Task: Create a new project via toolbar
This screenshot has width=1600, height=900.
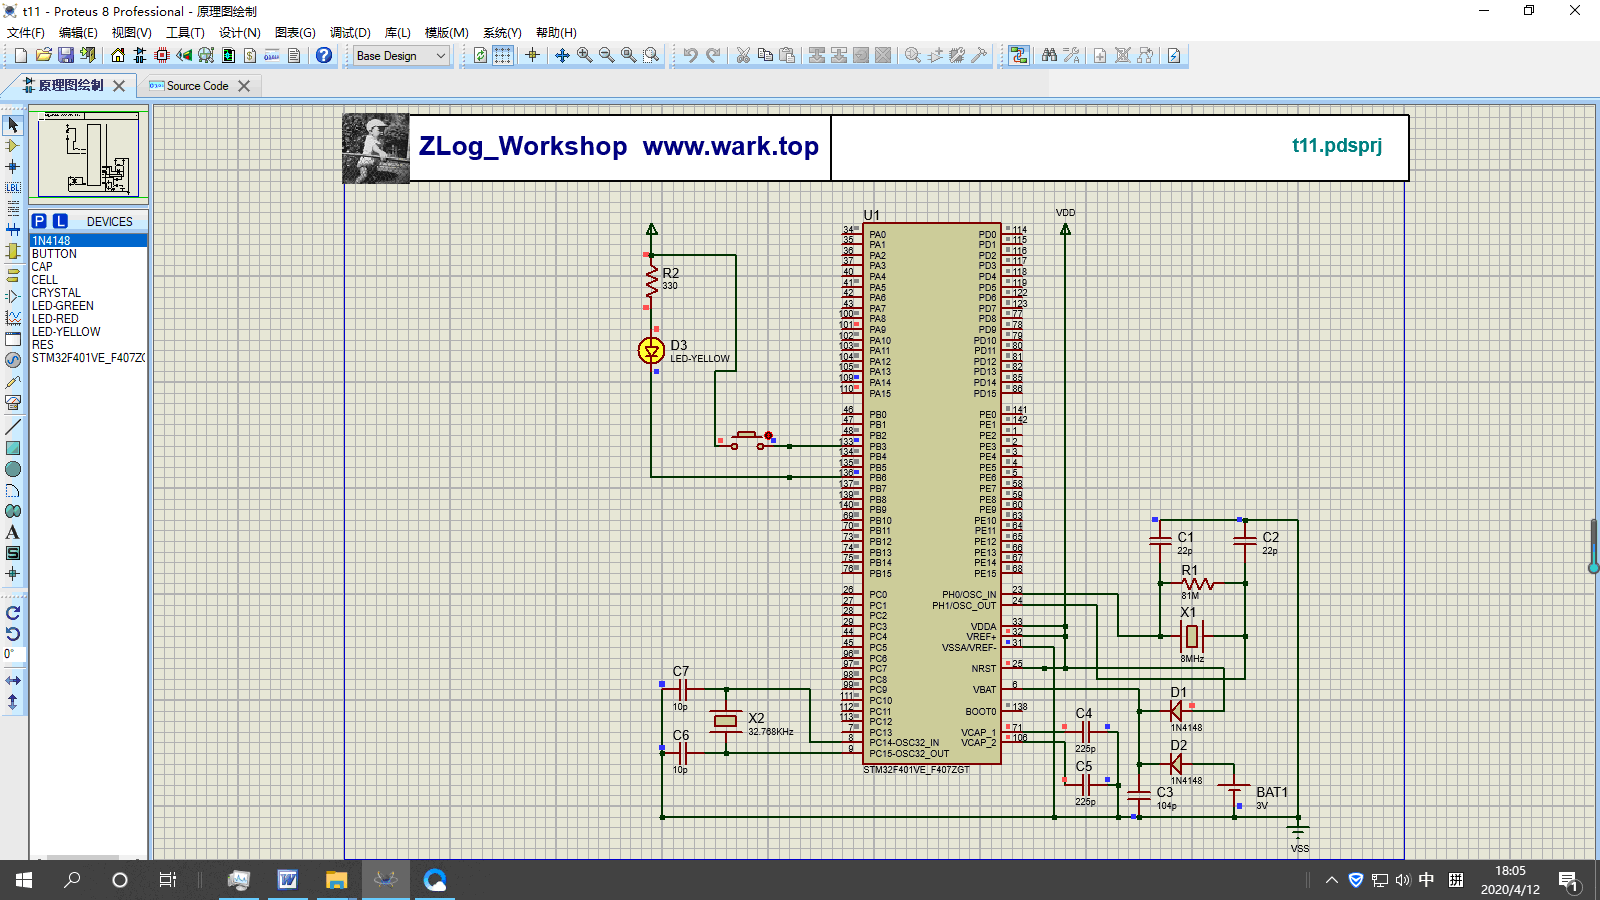Action: 20,55
